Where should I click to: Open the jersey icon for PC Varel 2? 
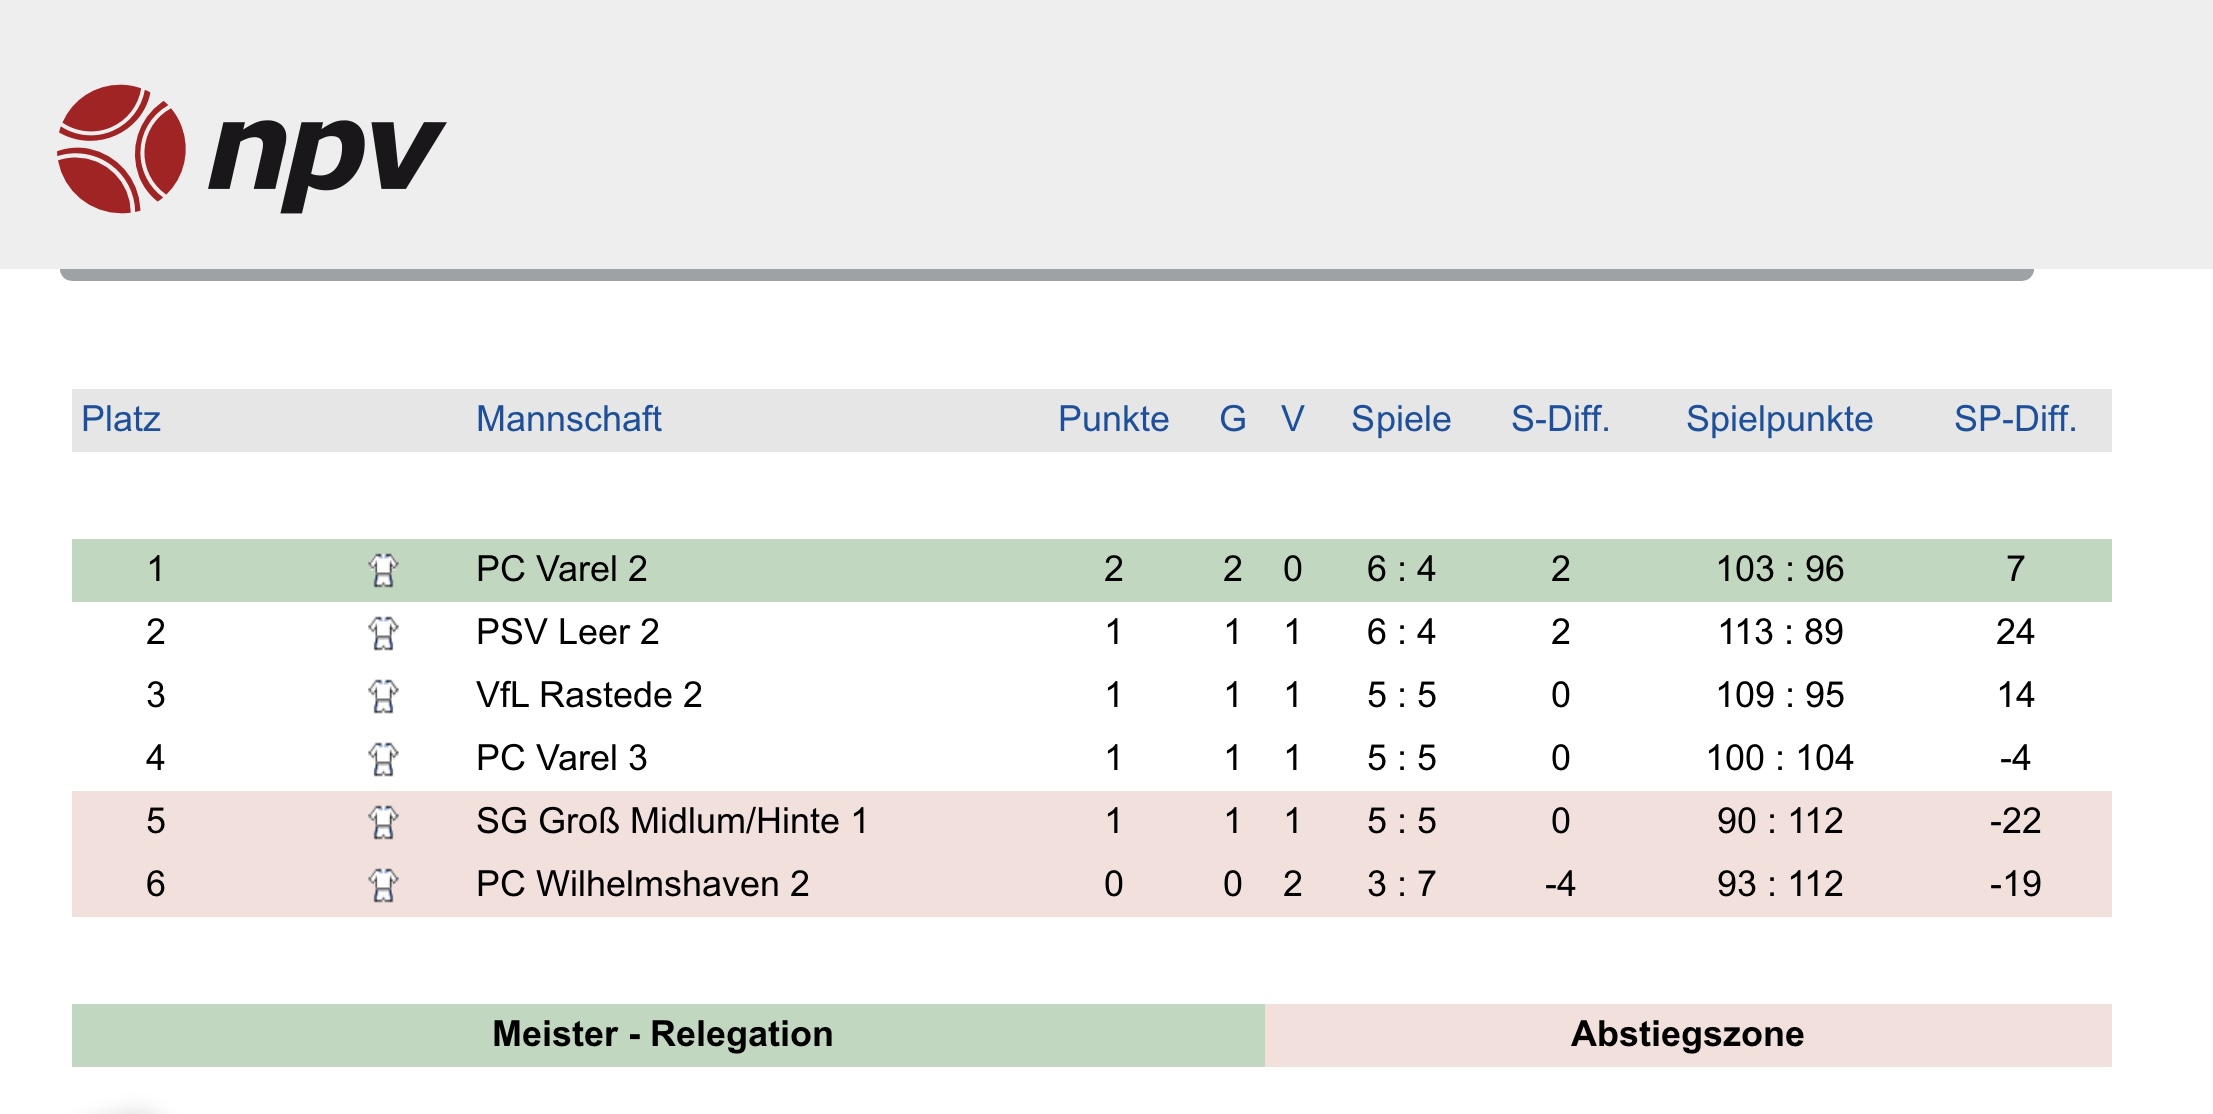[383, 570]
